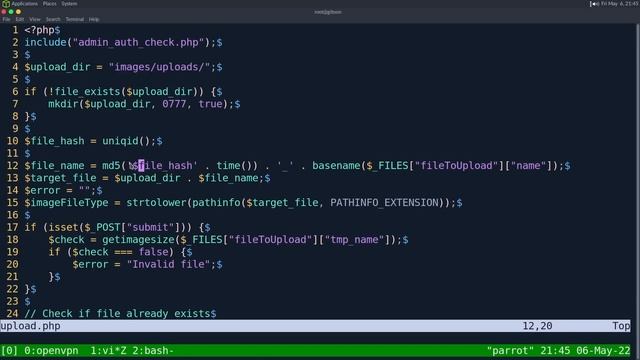
Task: Click line number 12 in the gutter
Action: [x=13, y=165]
